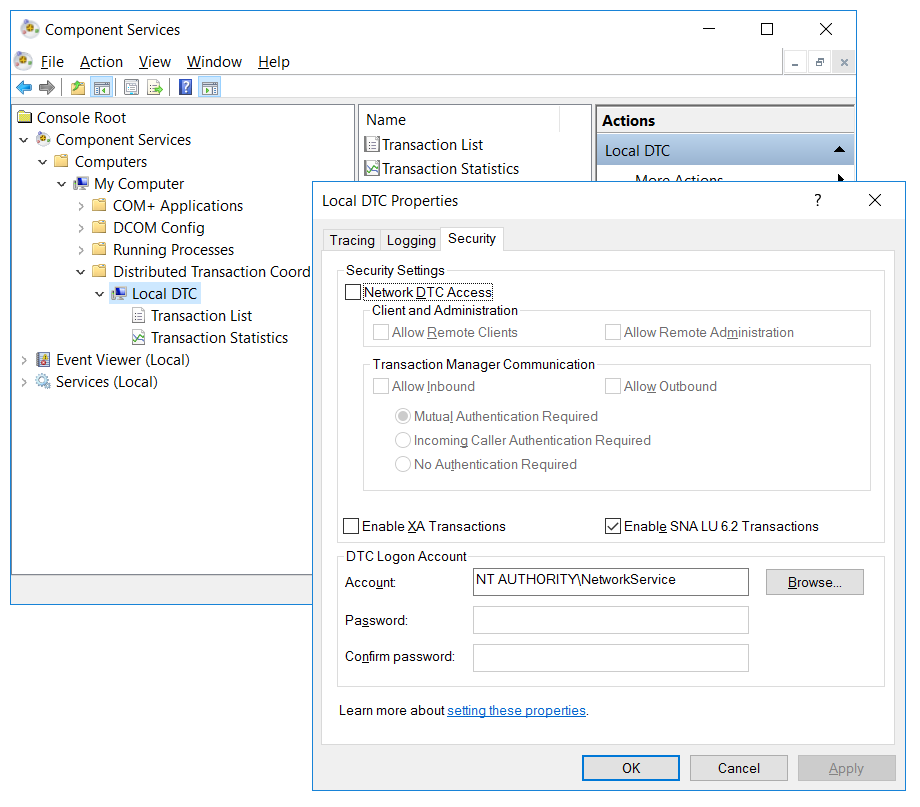Toggle Show/Hide Action Pane toolbar icon
This screenshot has width=920, height=807.
tap(209, 88)
